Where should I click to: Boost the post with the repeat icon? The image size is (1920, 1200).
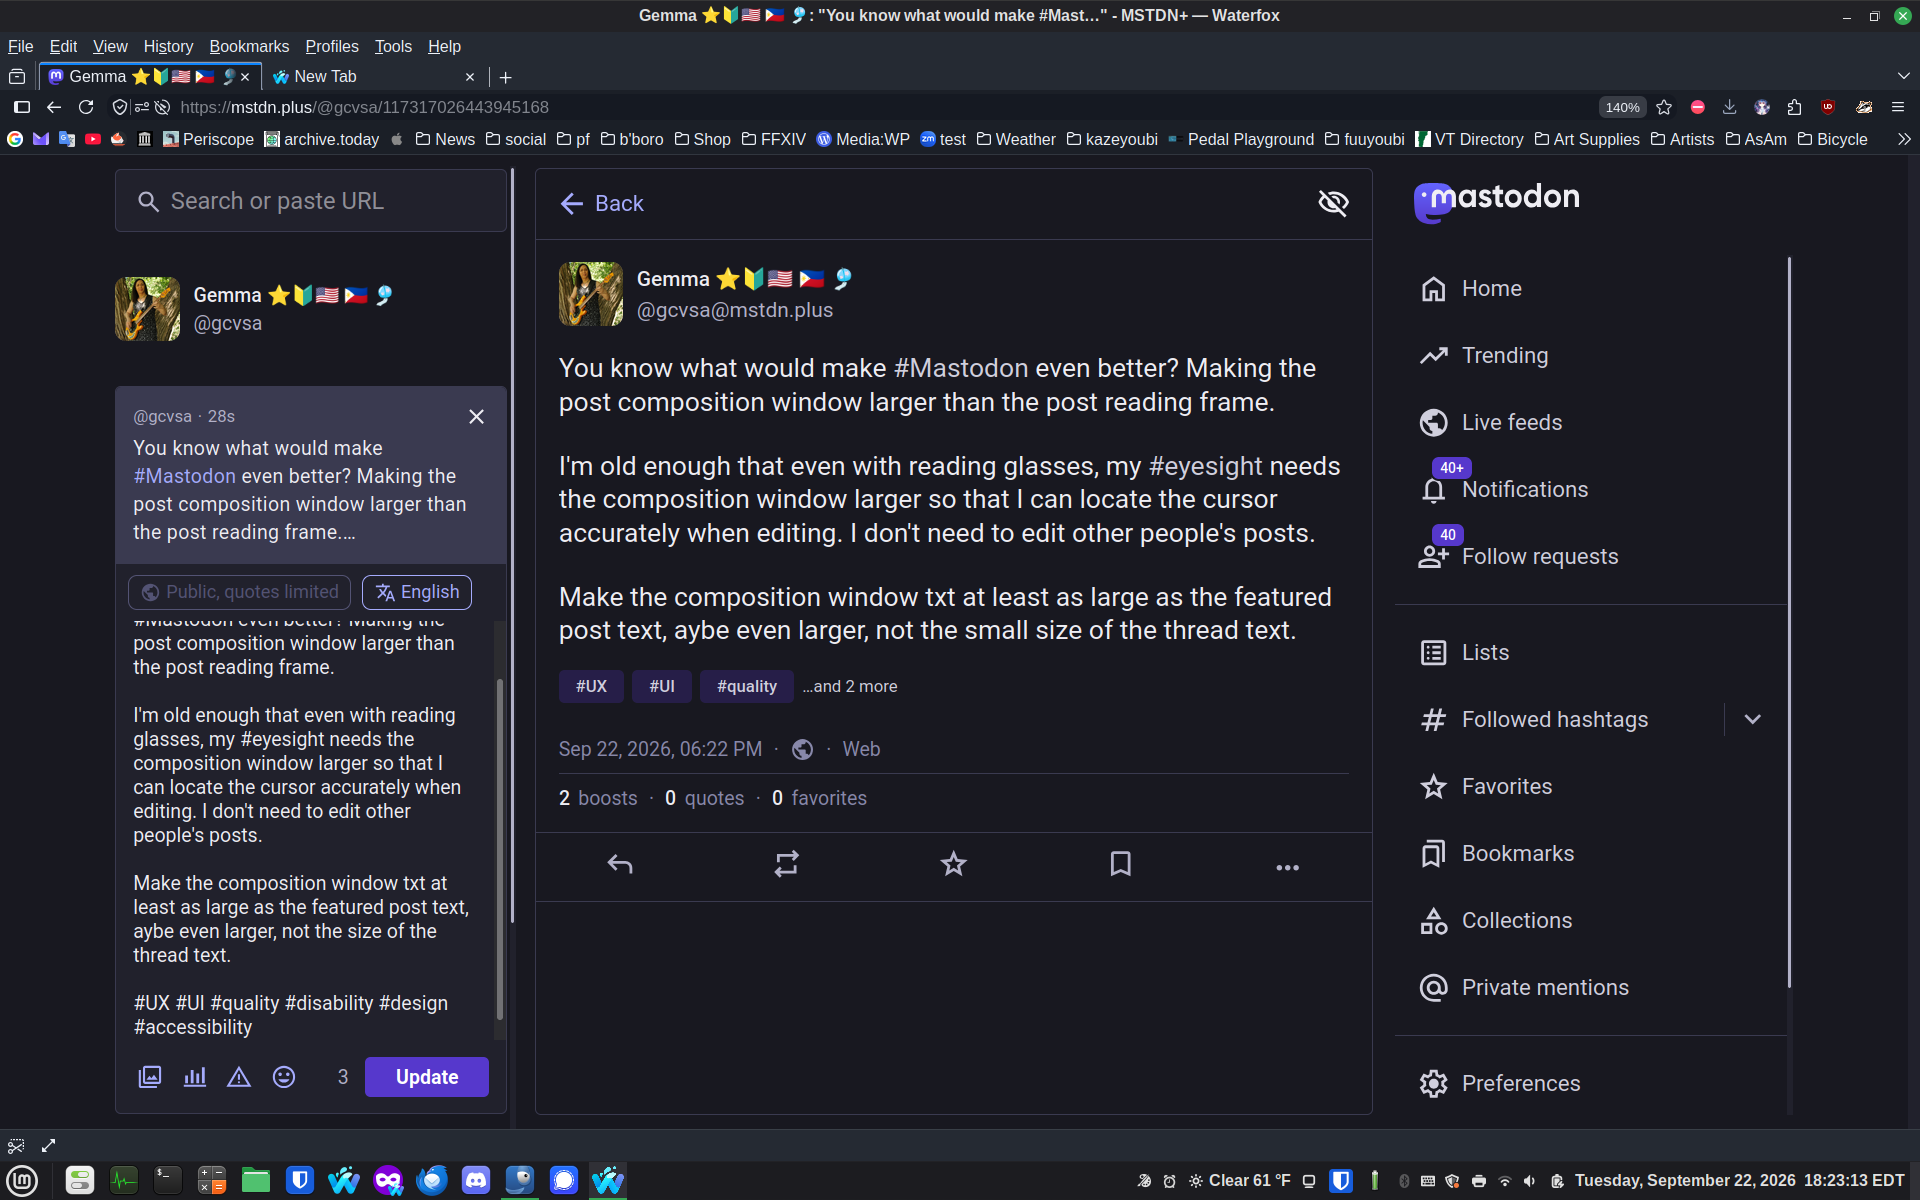tap(787, 864)
